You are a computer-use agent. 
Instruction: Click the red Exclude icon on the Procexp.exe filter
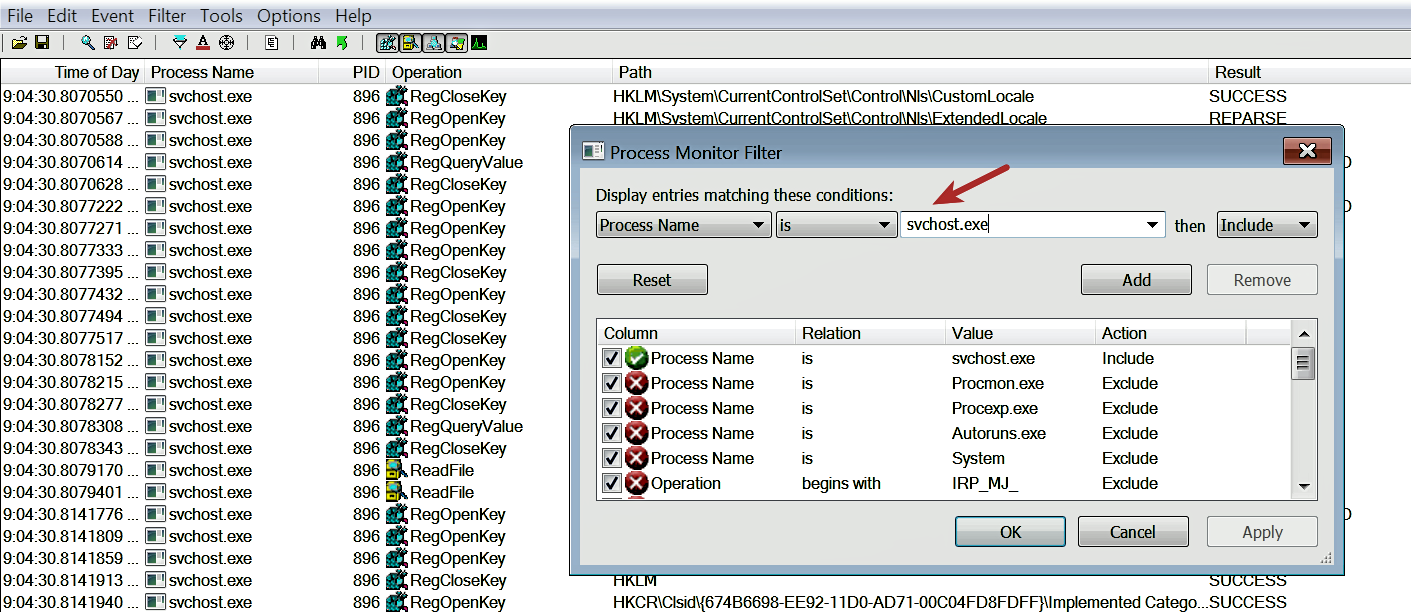point(636,408)
